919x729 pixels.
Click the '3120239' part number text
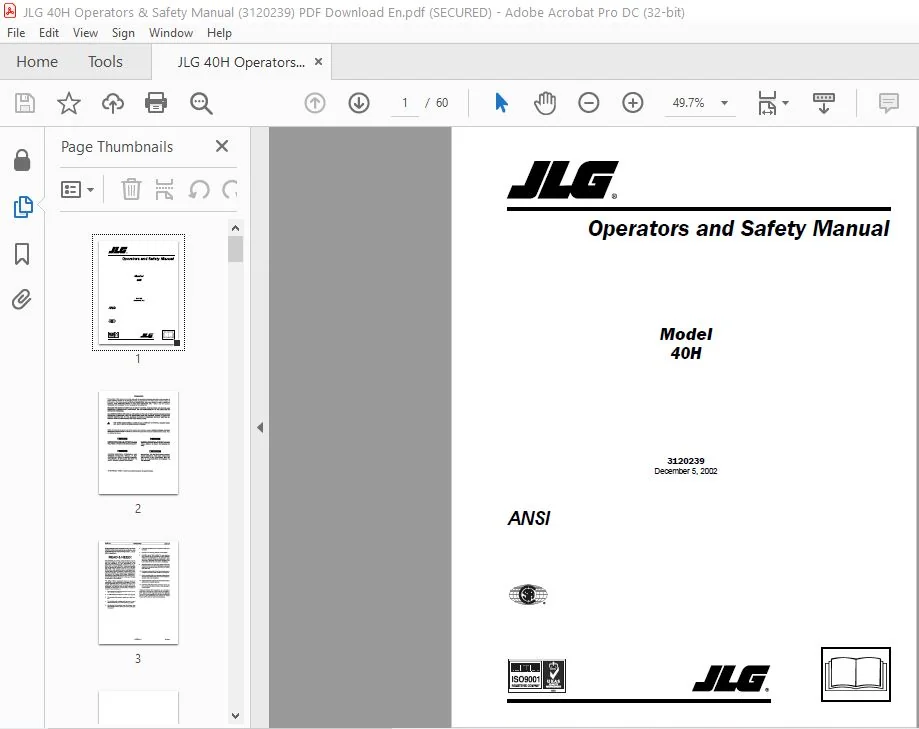click(x=686, y=461)
